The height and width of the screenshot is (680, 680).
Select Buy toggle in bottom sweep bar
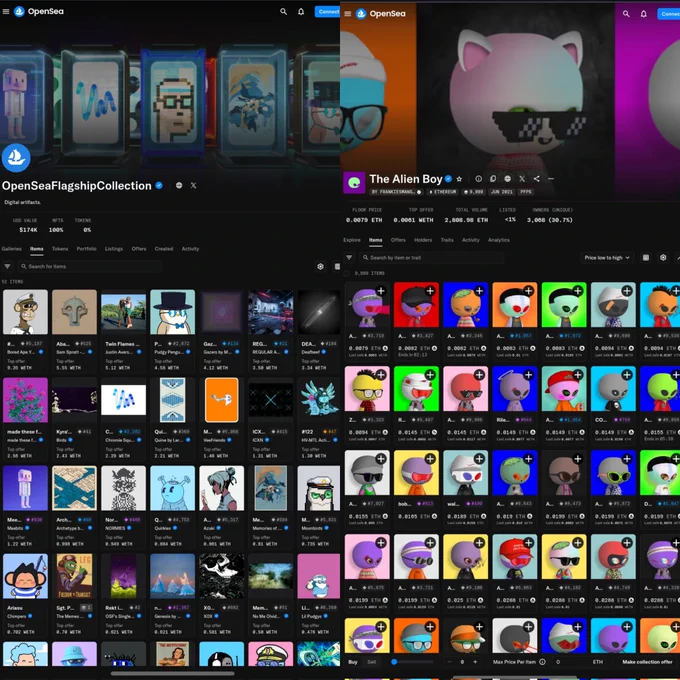pyautogui.click(x=353, y=662)
